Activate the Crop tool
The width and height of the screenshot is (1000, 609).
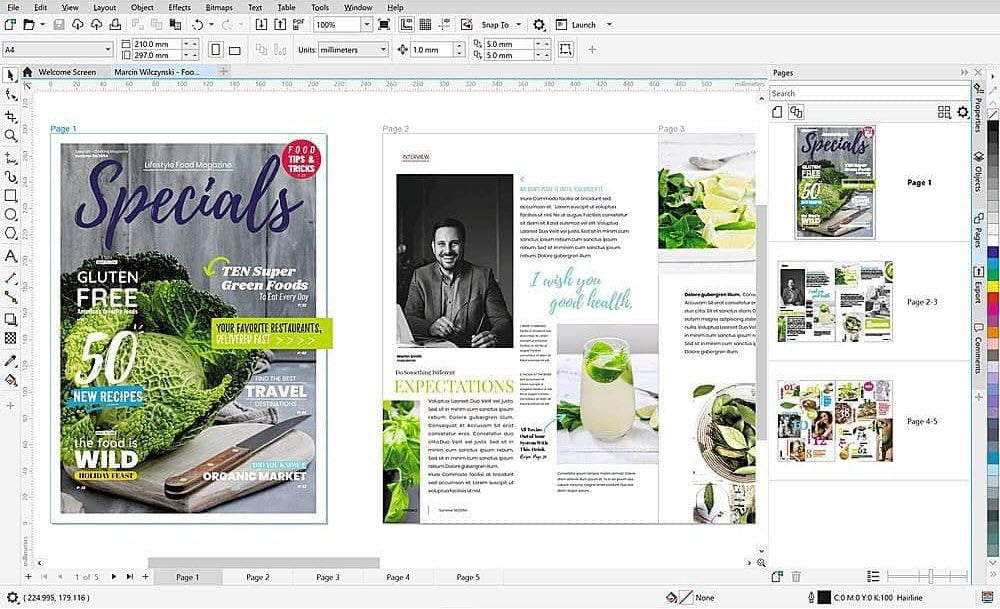(11, 116)
